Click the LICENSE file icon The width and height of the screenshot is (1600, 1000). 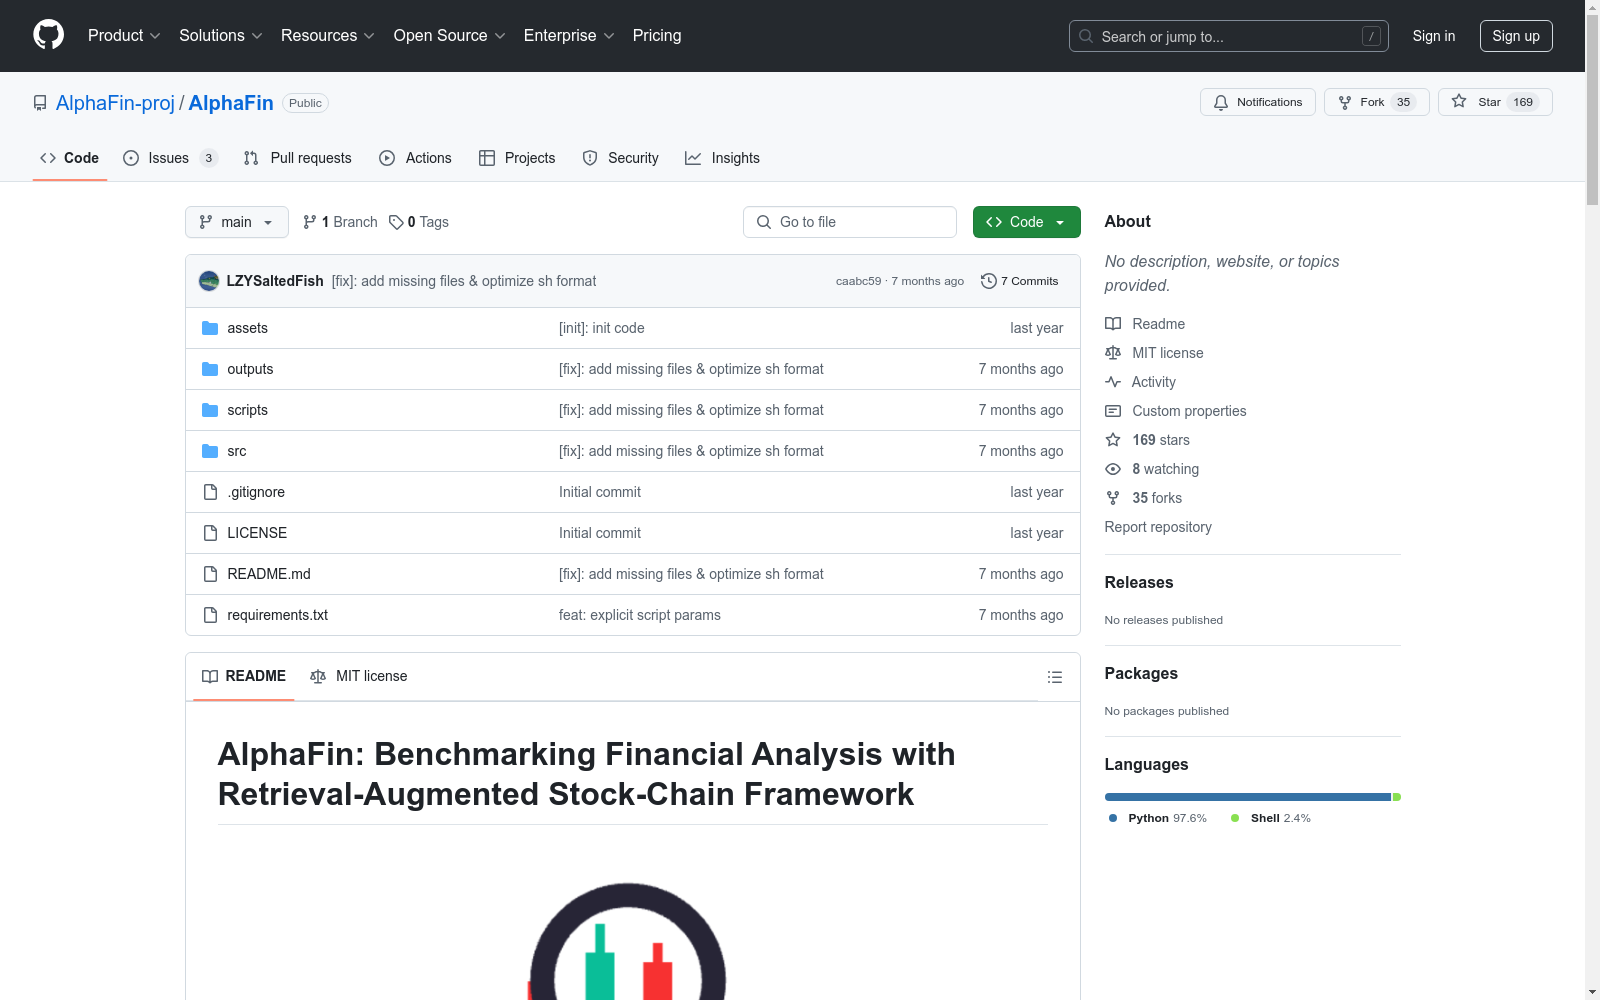coord(210,533)
